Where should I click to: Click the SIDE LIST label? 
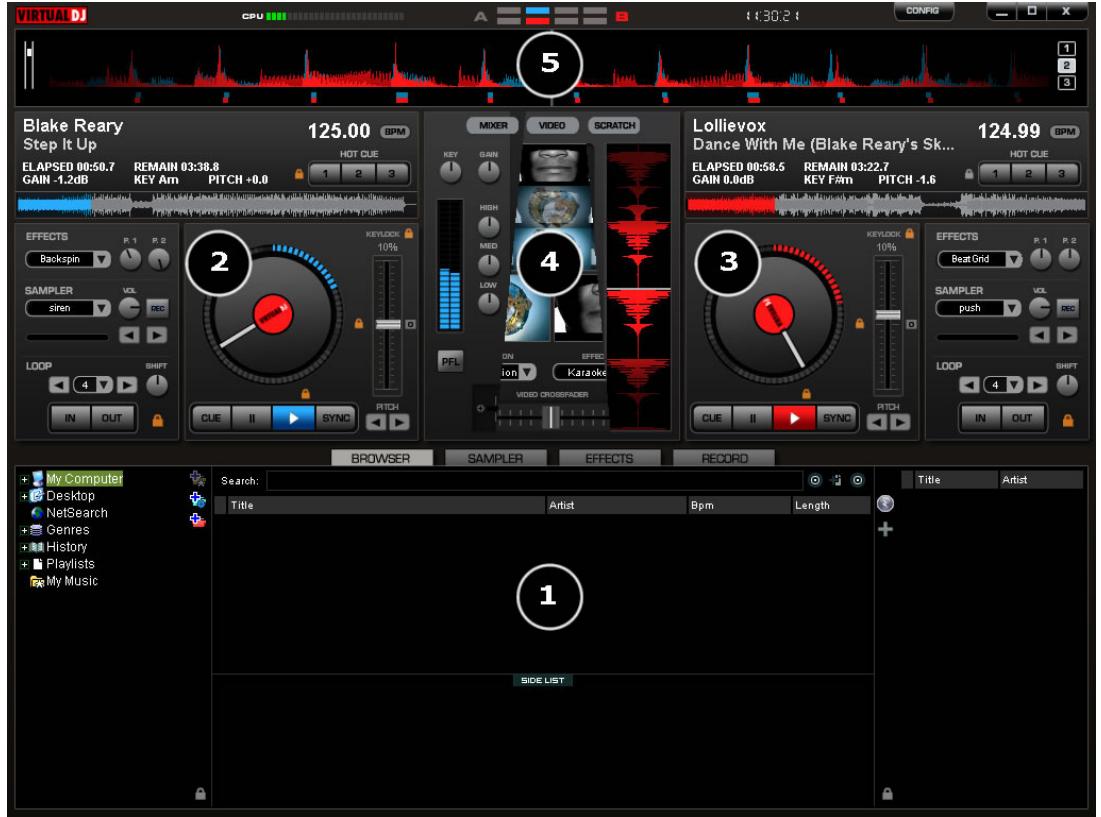(x=543, y=680)
